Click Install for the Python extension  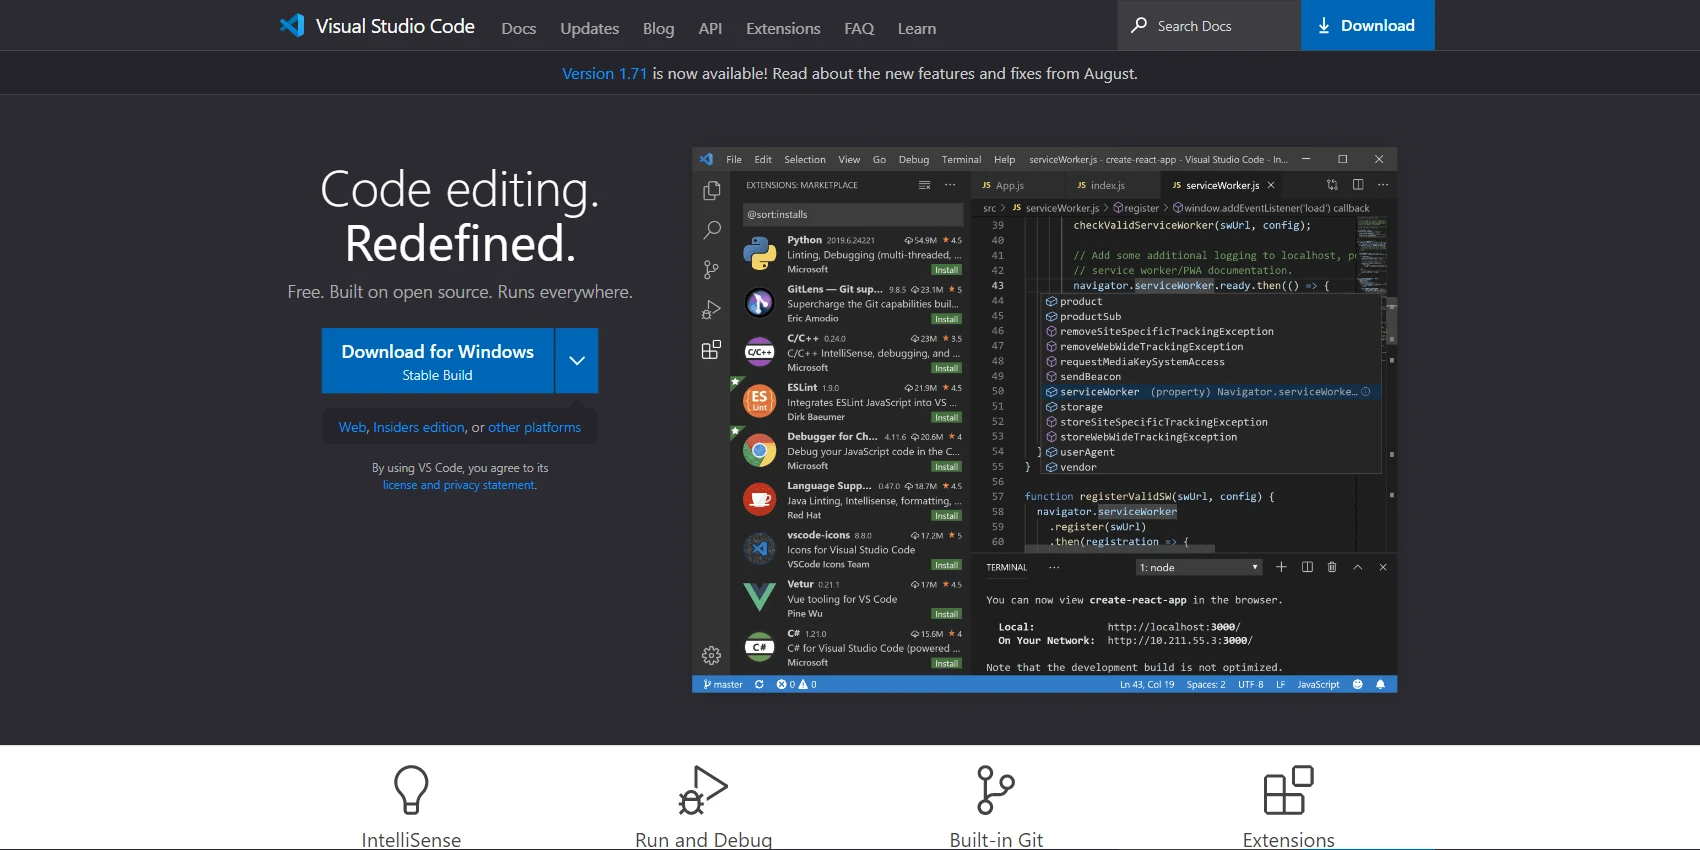coord(946,270)
